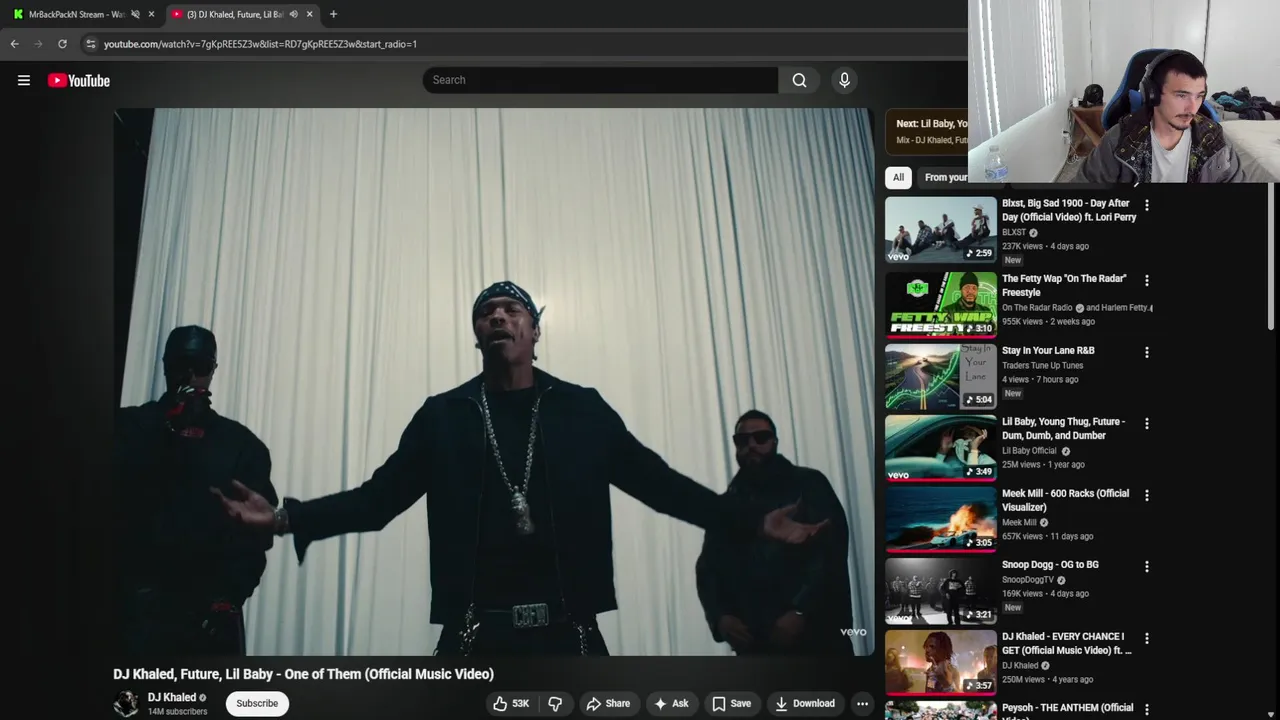Viewport: 1280px width, 720px height.
Task: Open Peysoh THE ANTHEM video title
Action: pos(1068,709)
